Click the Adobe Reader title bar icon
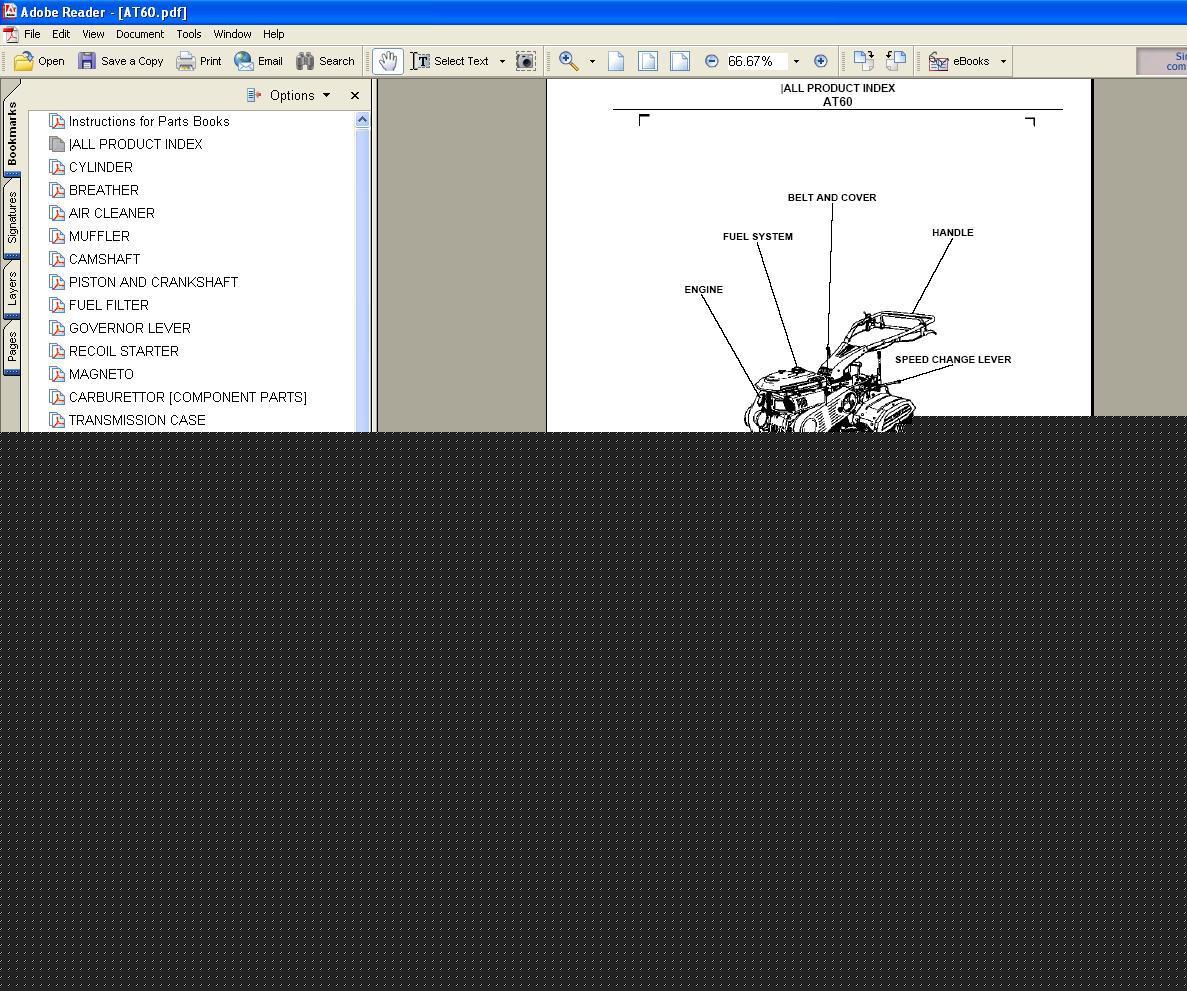The image size is (1187, 991). tap(9, 11)
